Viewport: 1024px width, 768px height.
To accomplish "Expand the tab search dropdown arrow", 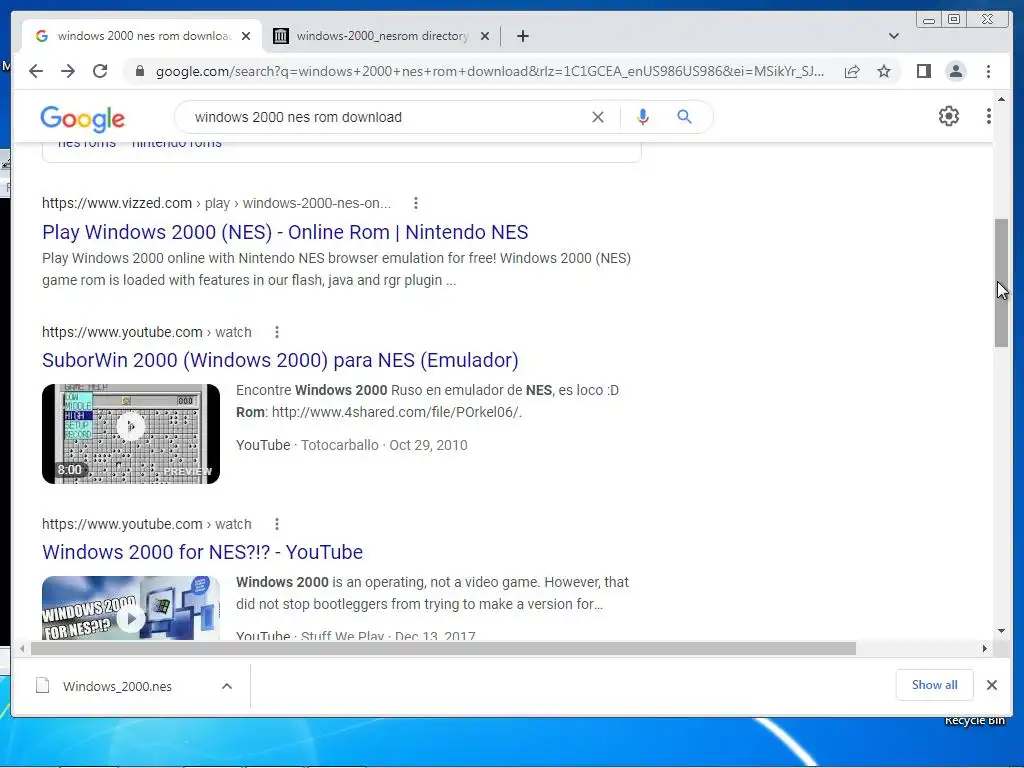I will click(x=893, y=36).
